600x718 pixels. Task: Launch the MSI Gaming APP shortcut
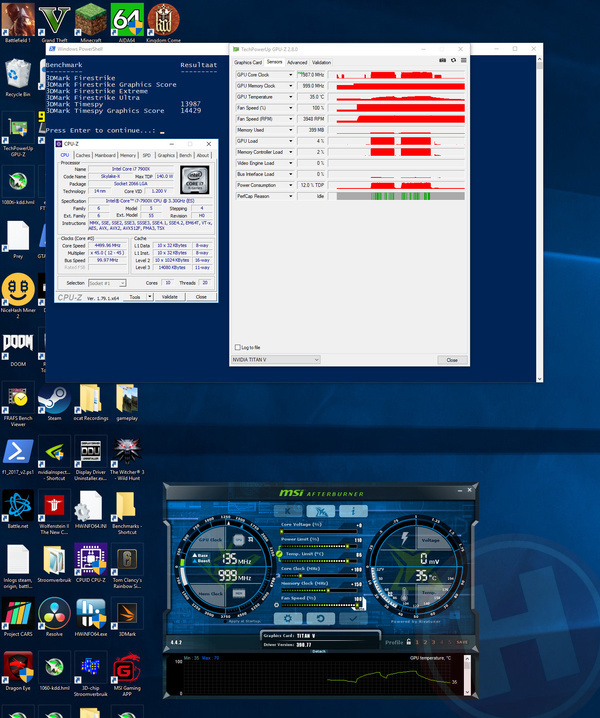tap(127, 674)
